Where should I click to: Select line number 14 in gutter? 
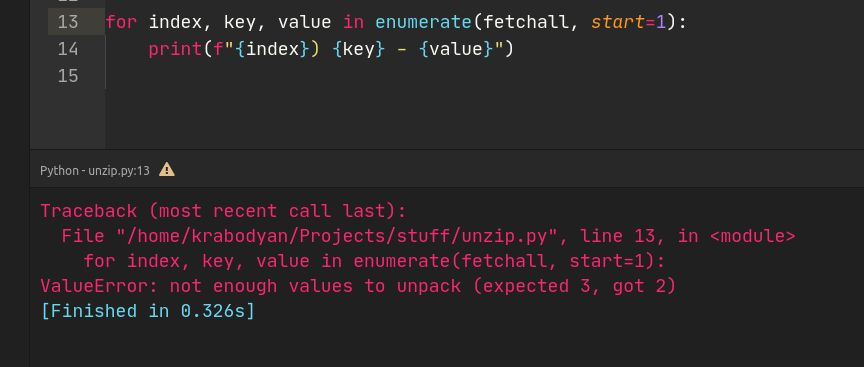click(x=68, y=49)
